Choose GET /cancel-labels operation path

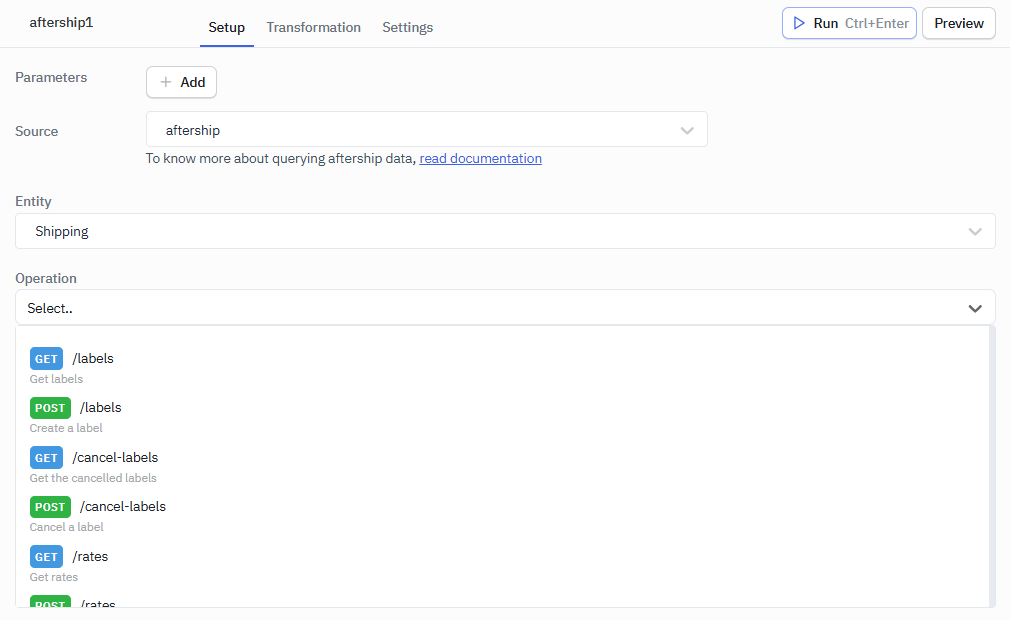(x=115, y=458)
